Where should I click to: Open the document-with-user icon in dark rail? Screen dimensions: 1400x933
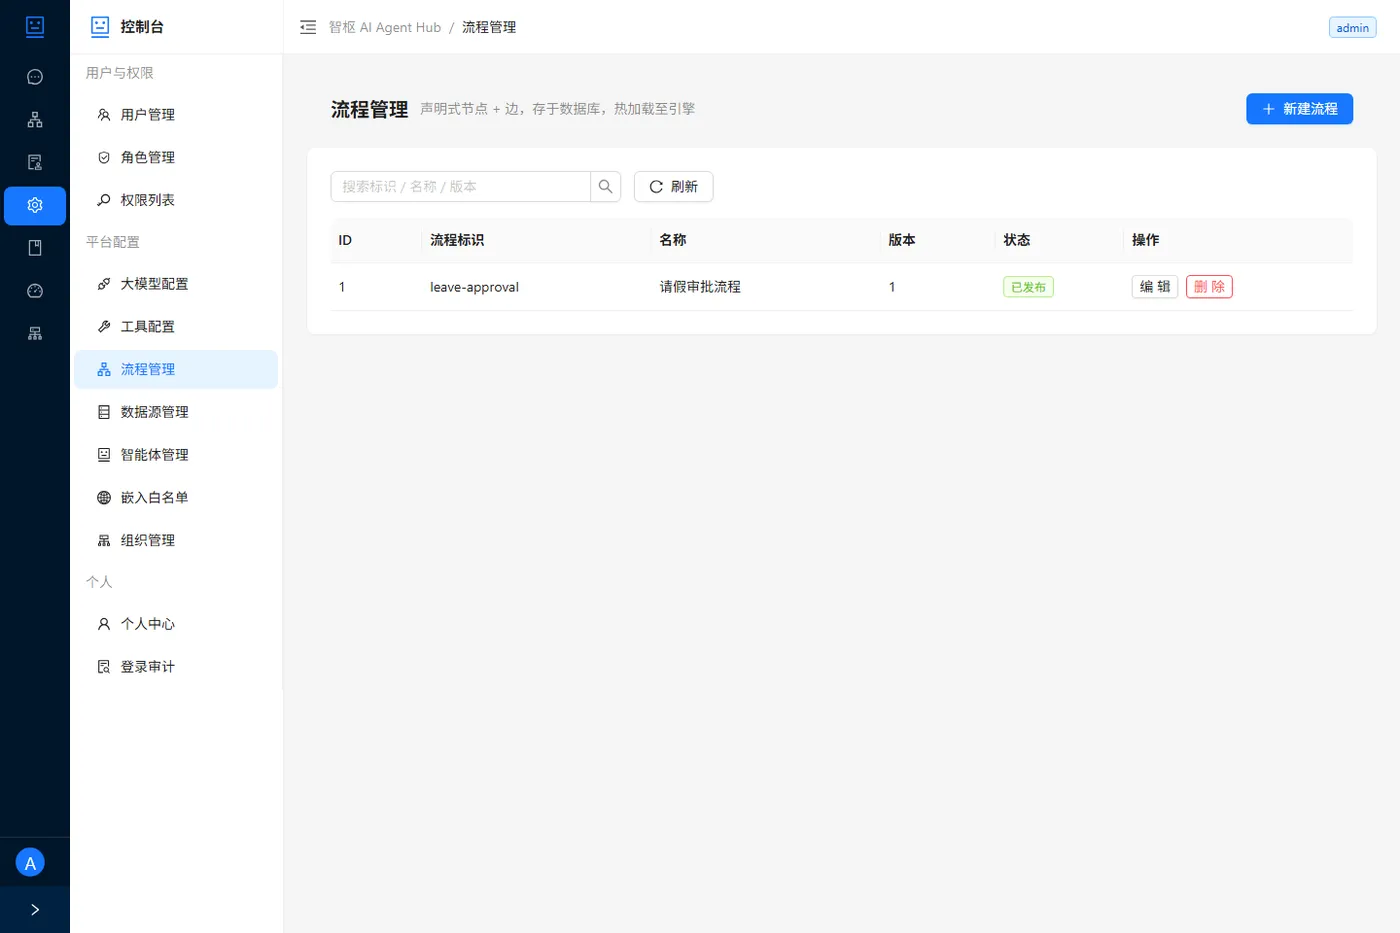pos(35,162)
